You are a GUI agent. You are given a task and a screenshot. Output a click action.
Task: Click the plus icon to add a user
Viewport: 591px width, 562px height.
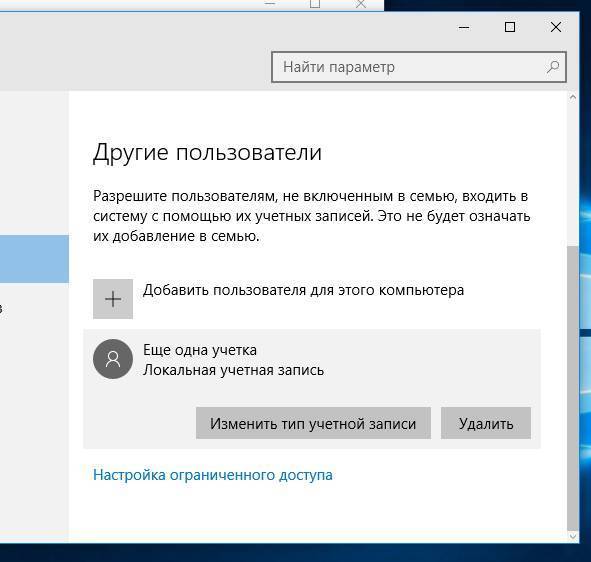[x=113, y=299]
